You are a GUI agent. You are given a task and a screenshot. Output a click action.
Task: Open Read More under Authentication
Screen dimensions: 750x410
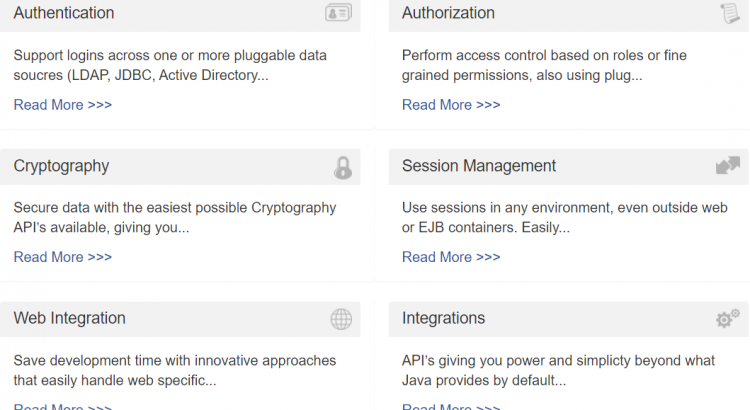[x=63, y=105]
